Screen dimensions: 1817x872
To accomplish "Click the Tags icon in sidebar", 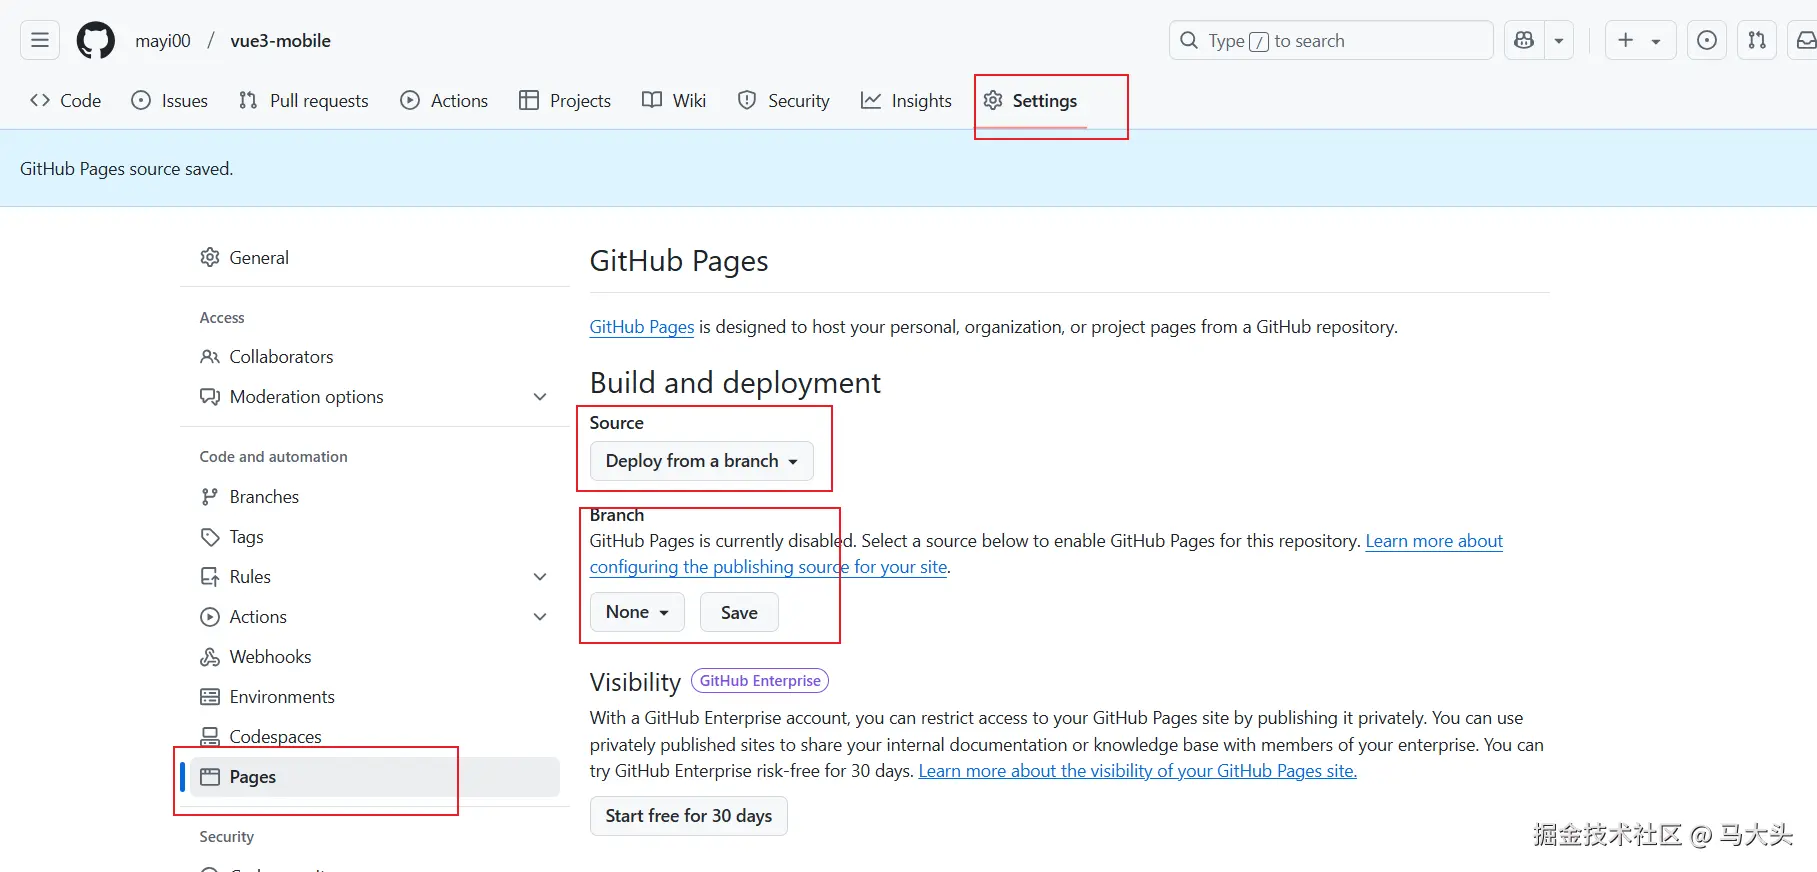I will coord(210,537).
